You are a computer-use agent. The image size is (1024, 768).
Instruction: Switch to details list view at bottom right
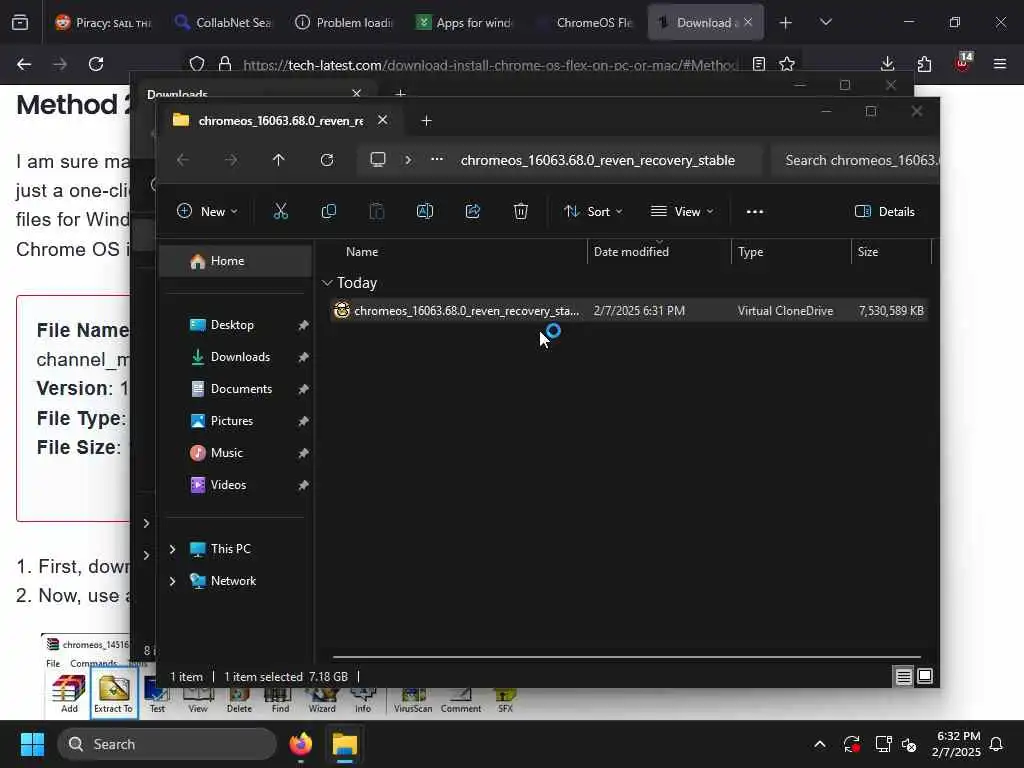coord(903,676)
